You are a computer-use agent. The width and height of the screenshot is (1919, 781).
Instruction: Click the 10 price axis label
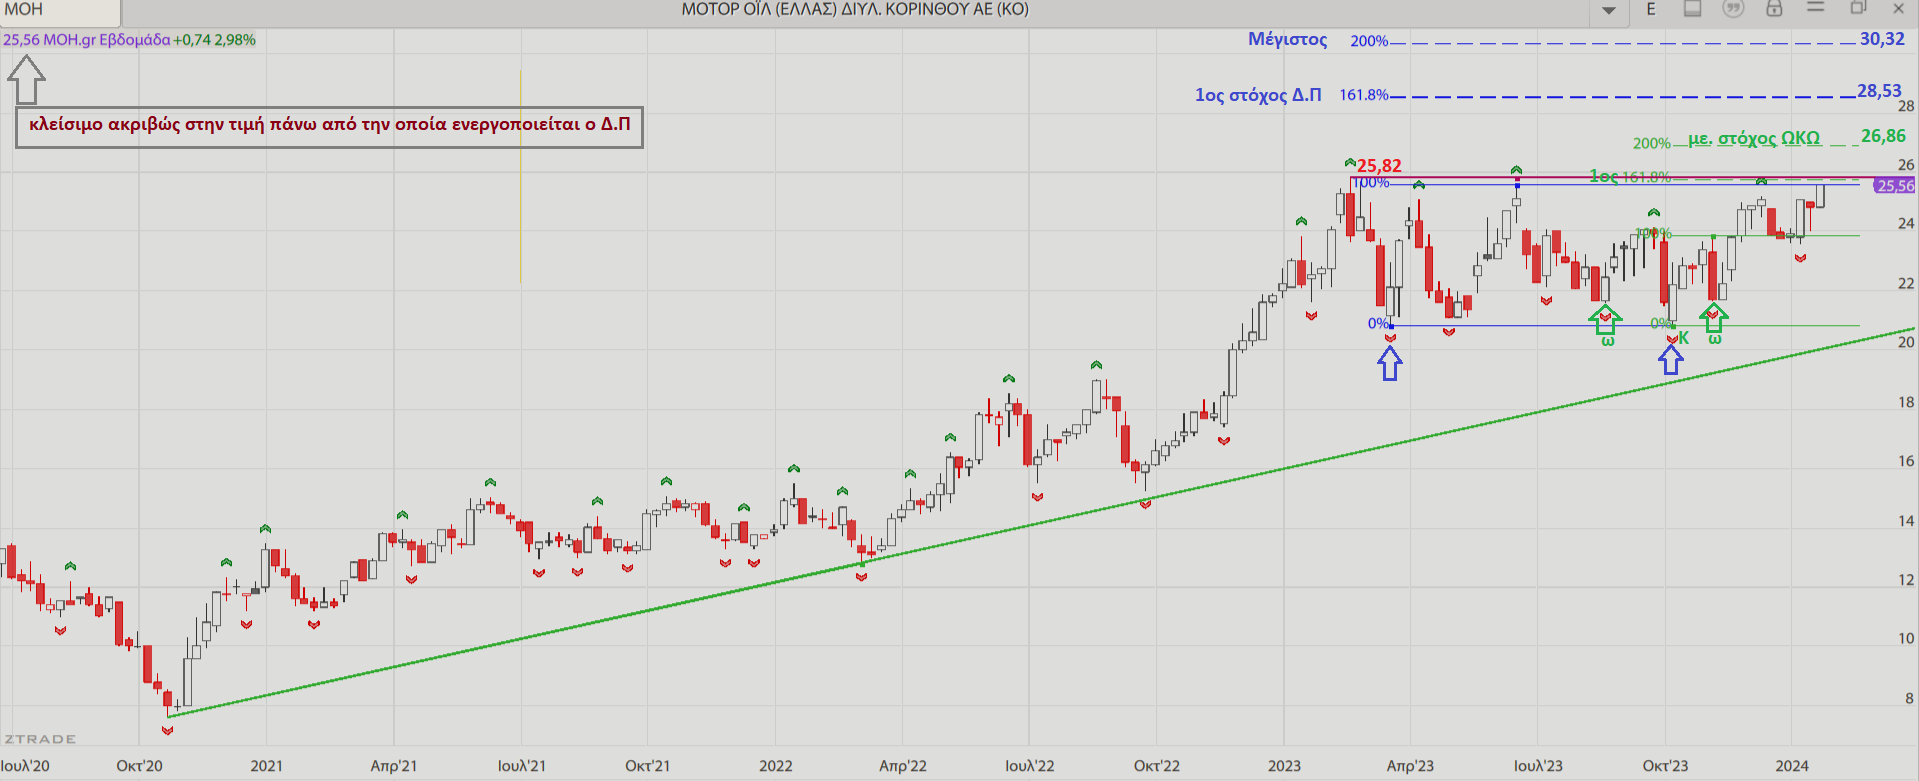pos(1907,639)
